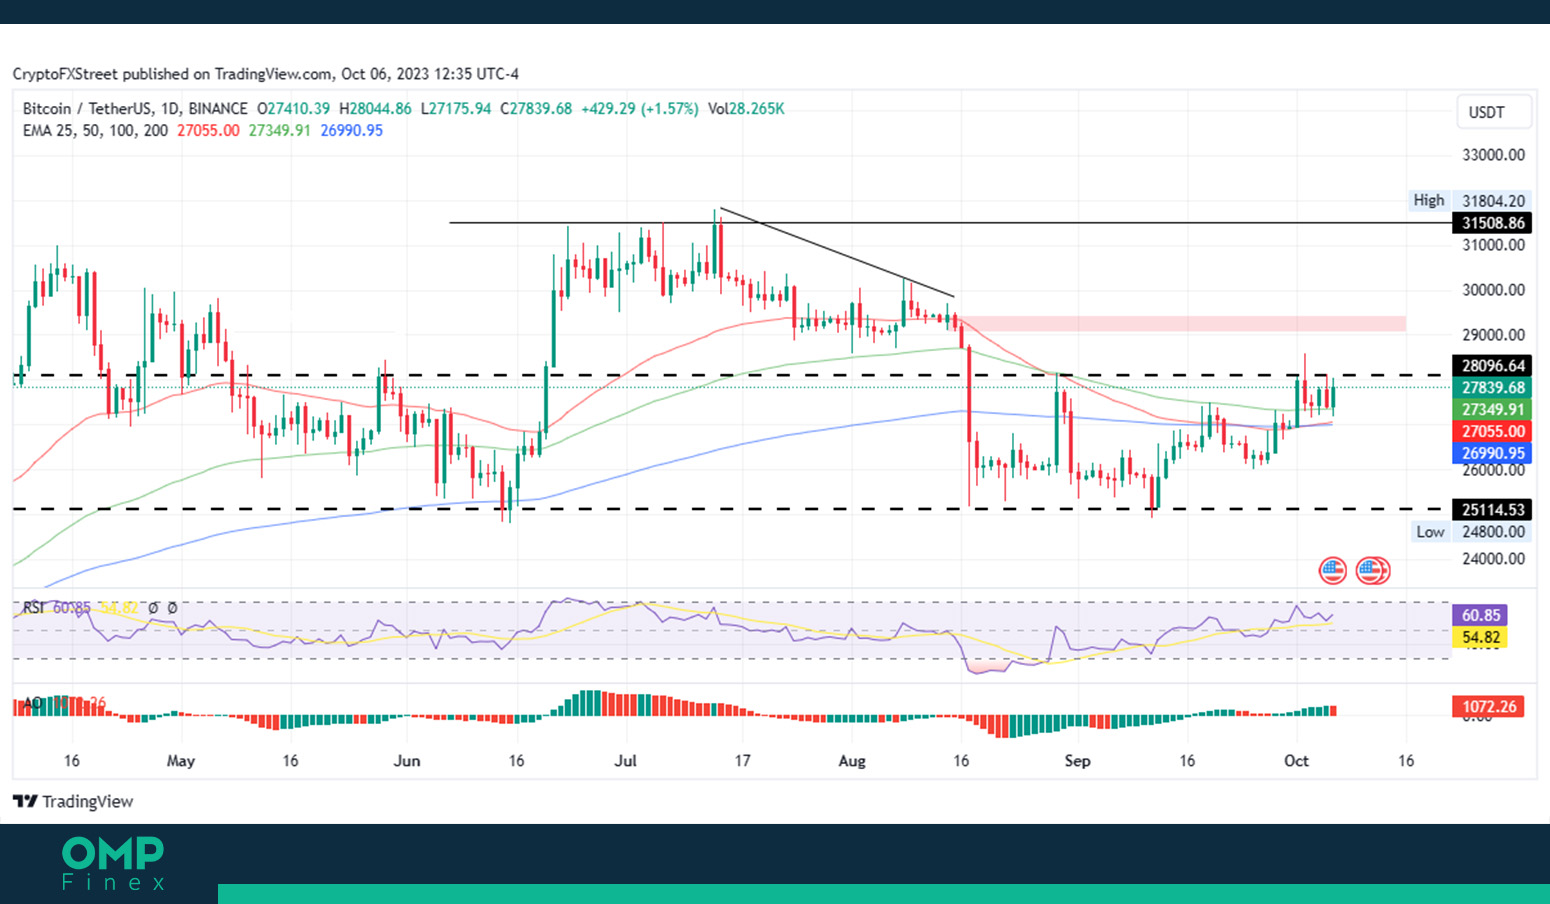The height and width of the screenshot is (904, 1550).
Task: Click the 33000.00 price axis tick
Action: click(1493, 155)
